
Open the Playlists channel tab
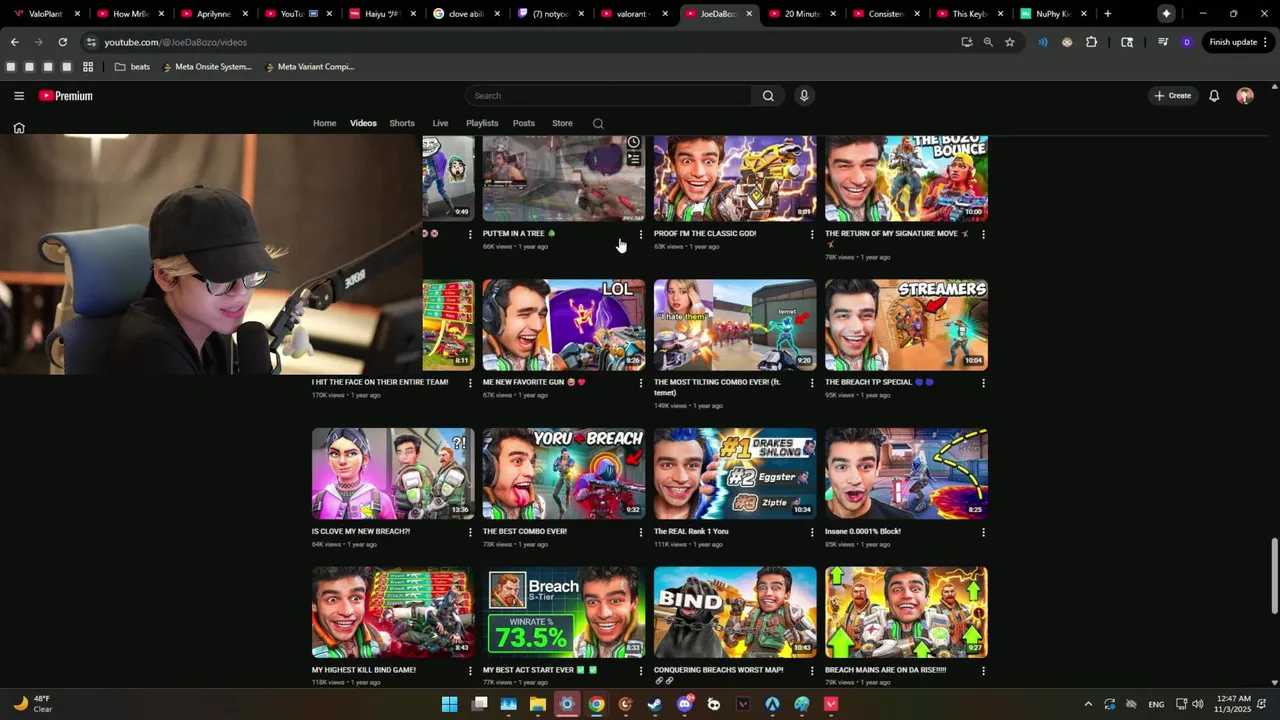pos(482,123)
